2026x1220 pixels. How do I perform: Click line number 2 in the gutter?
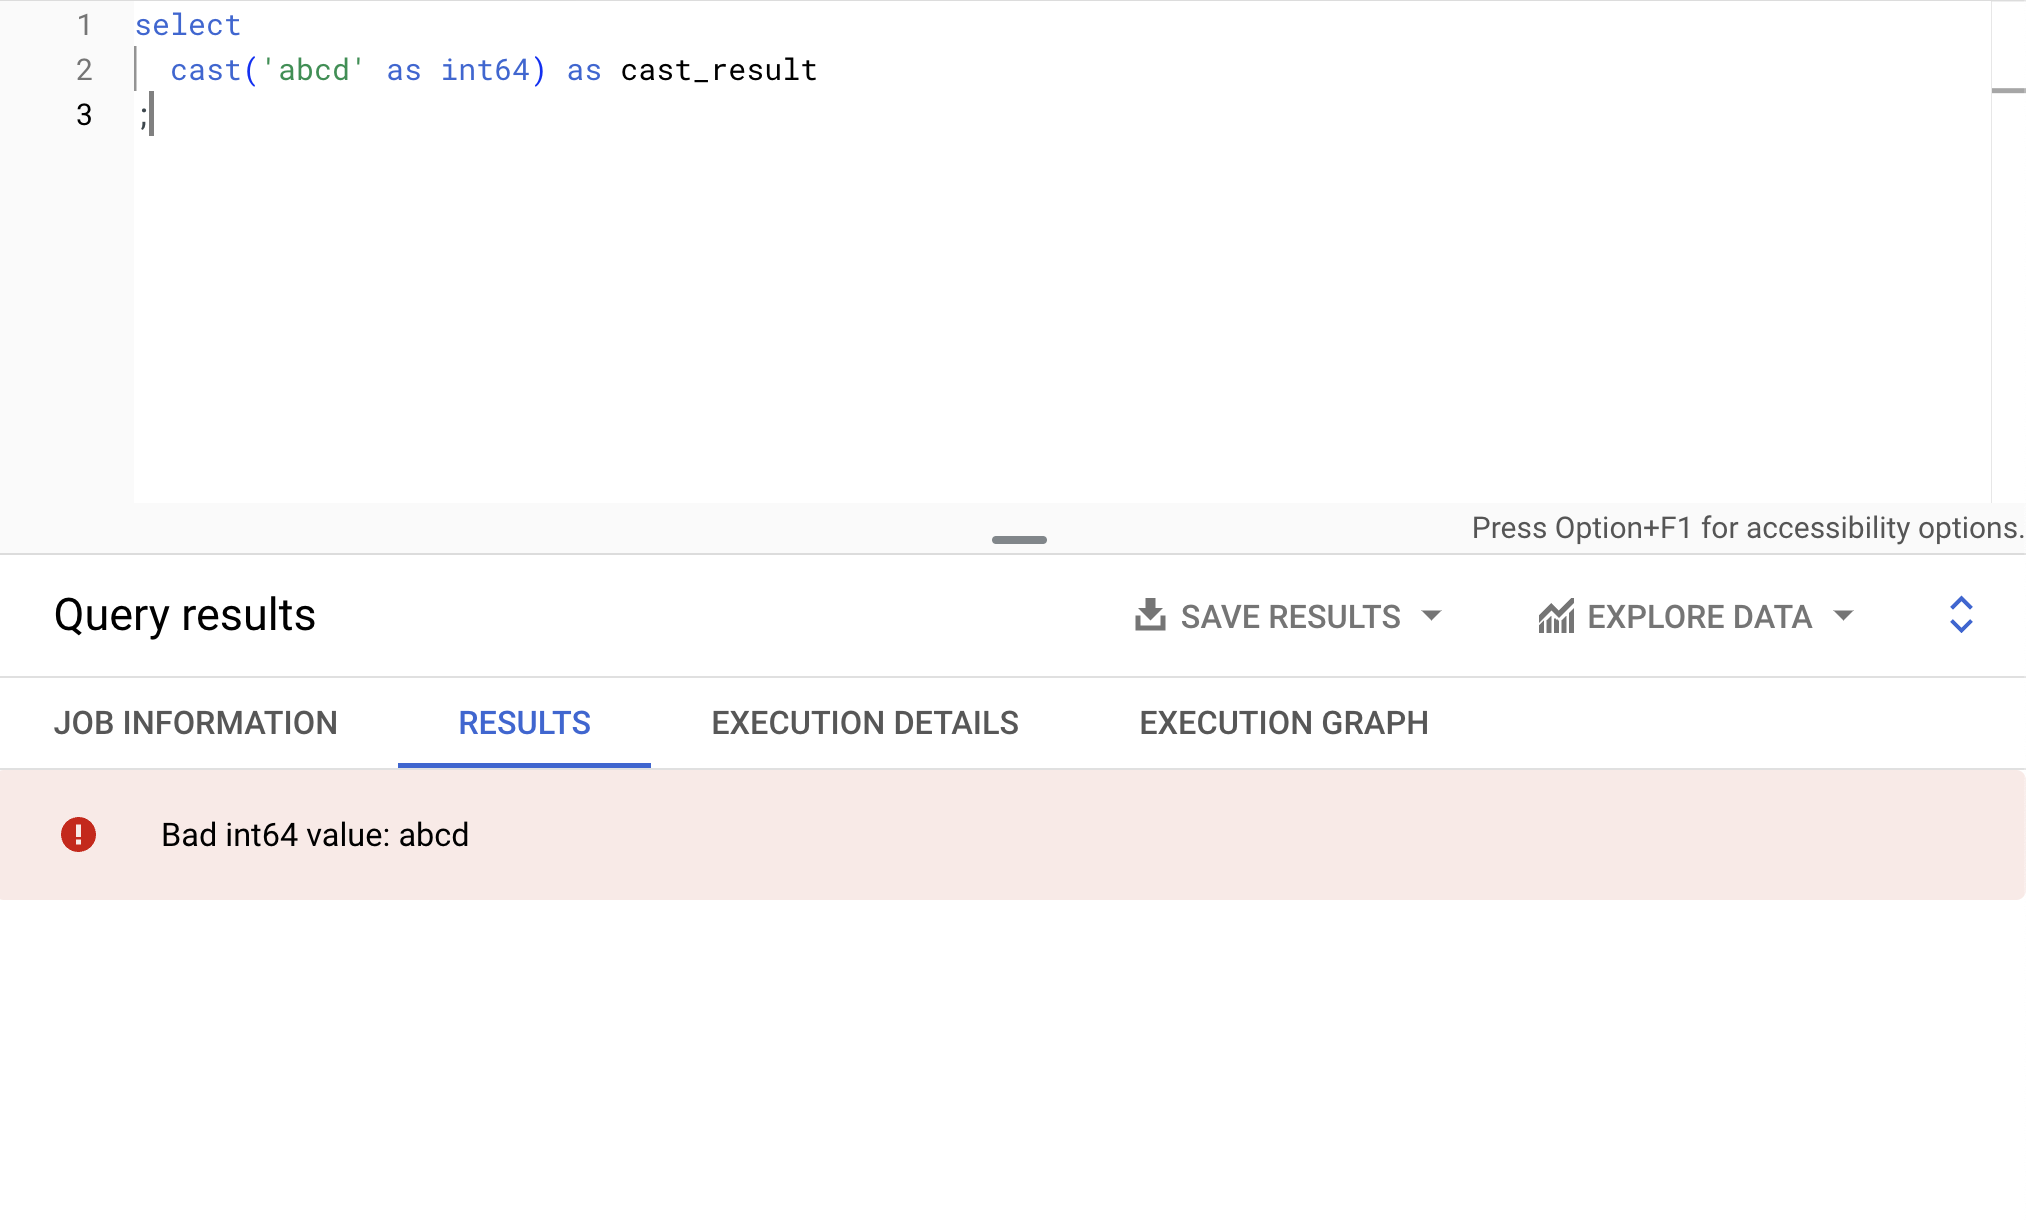point(84,70)
